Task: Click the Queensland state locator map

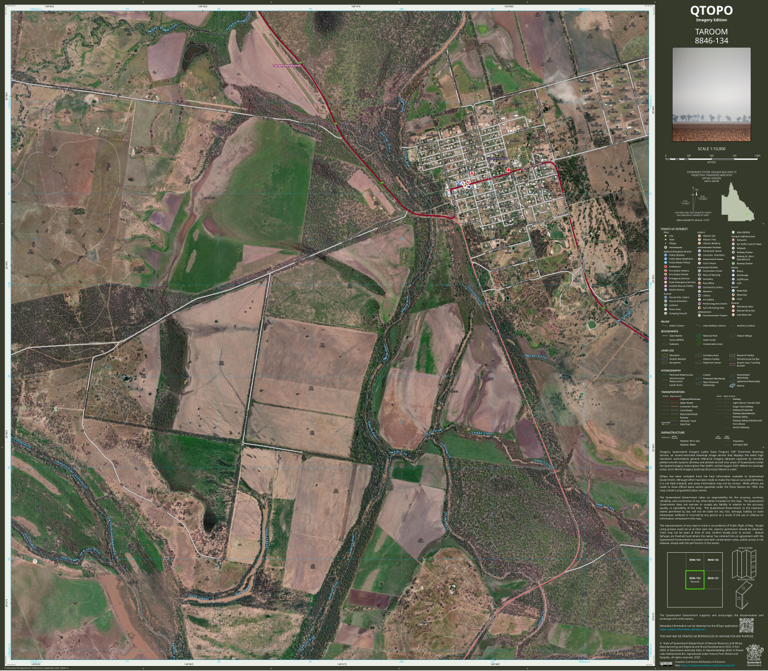Action: pyautogui.click(x=737, y=202)
